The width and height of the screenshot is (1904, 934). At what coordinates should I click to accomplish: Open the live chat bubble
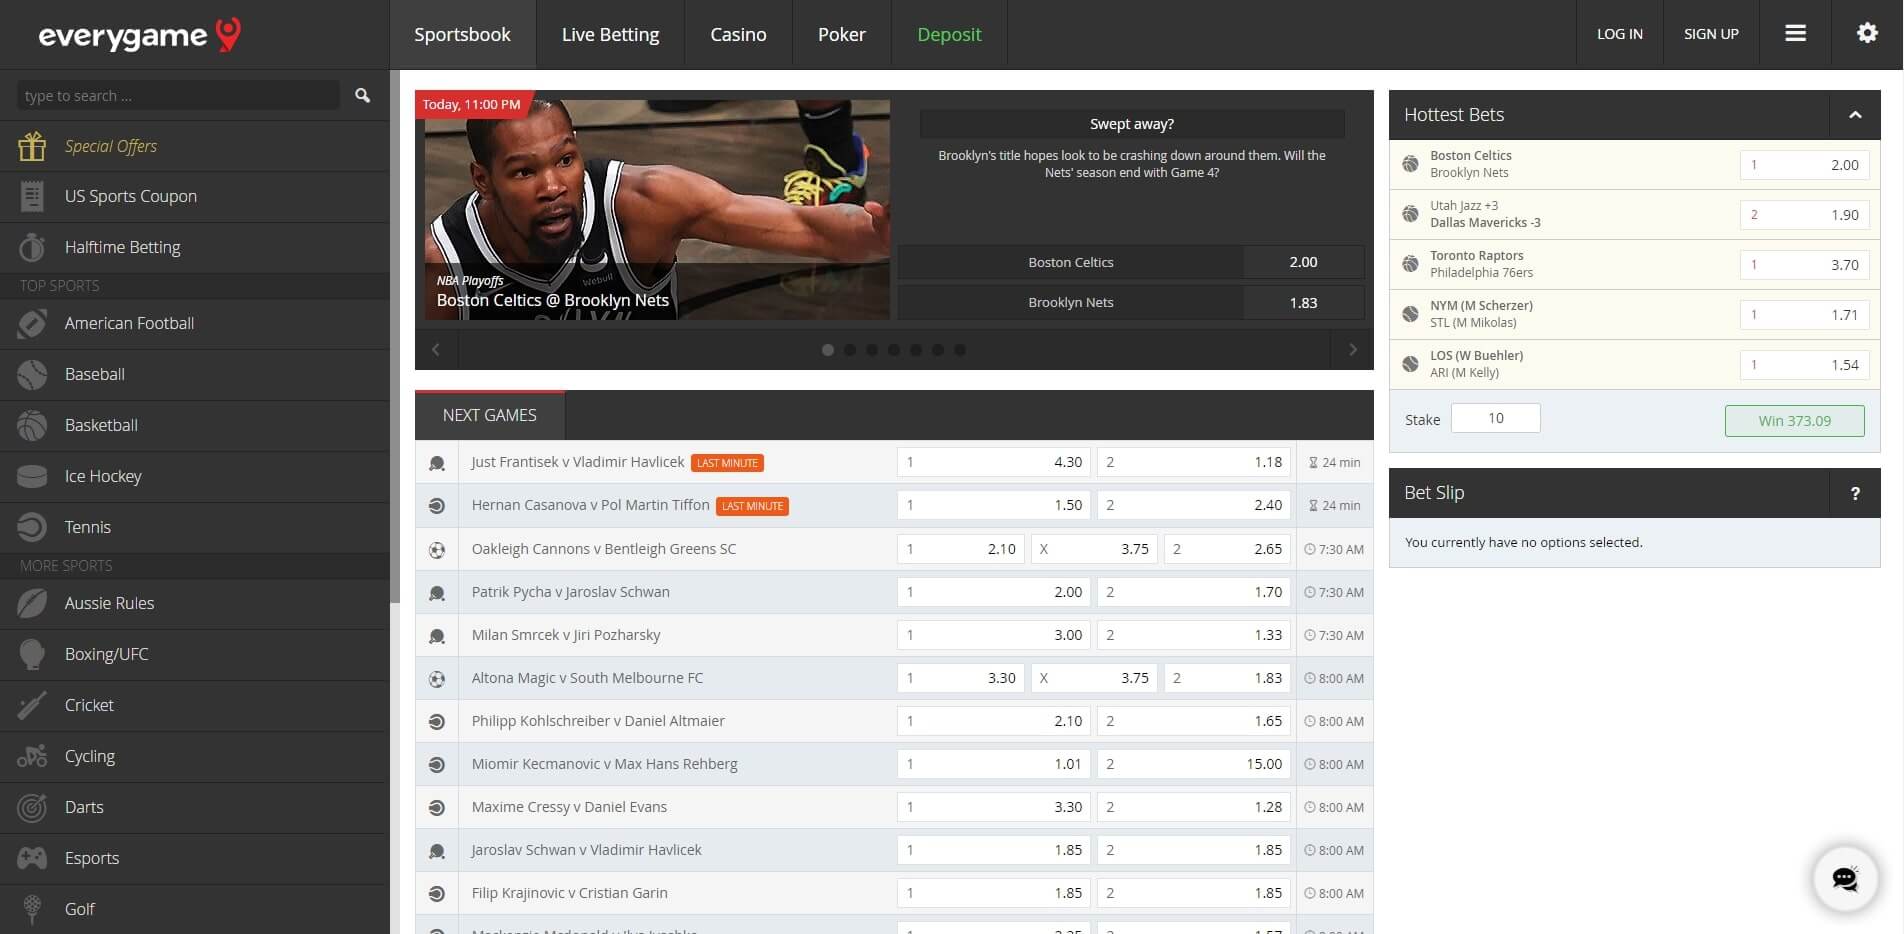pyautogui.click(x=1845, y=879)
